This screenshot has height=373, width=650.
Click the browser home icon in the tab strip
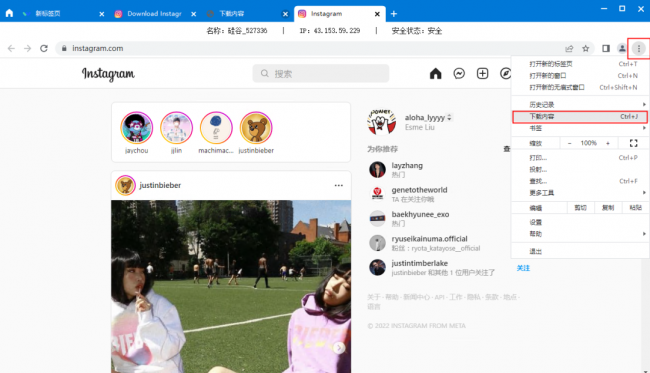(9, 13)
